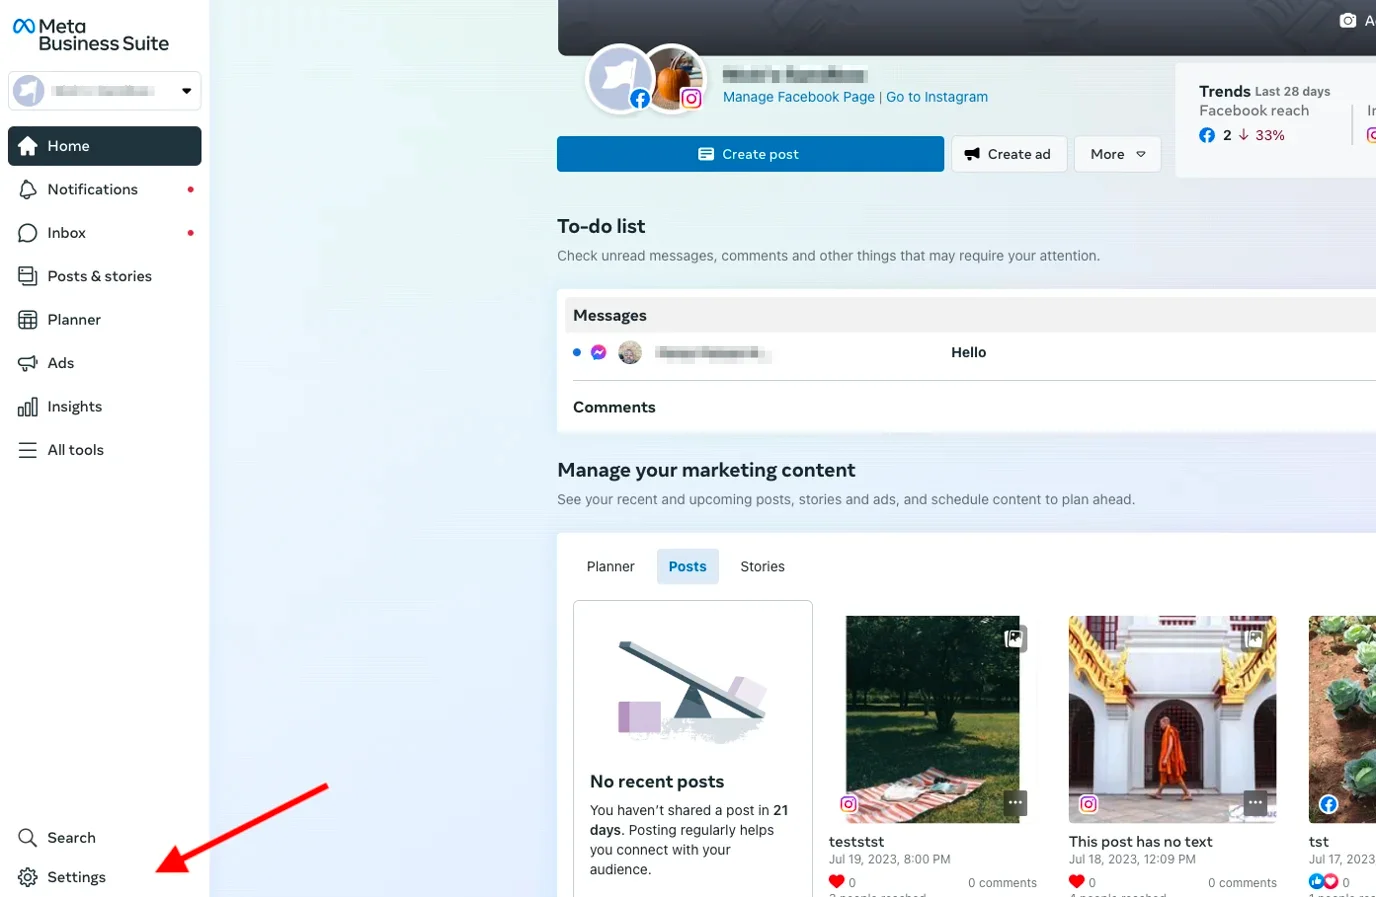1376x897 pixels.
Task: Switch to the Stories tab
Action: [x=762, y=566]
